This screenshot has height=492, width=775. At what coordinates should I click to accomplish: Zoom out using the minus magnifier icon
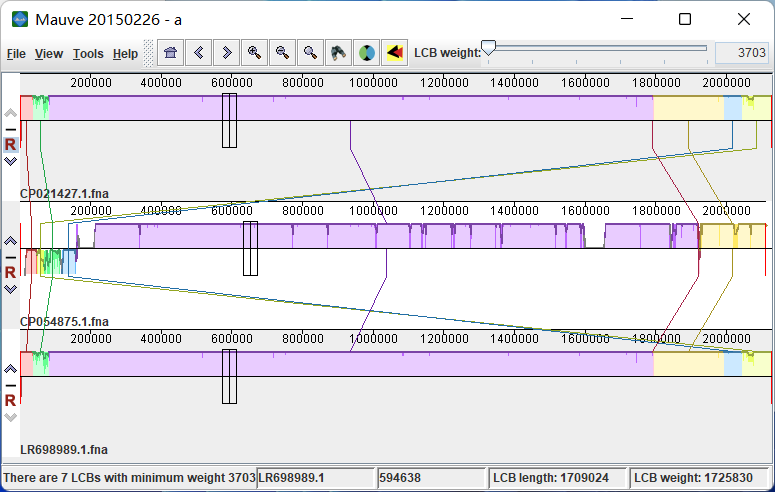click(283, 53)
